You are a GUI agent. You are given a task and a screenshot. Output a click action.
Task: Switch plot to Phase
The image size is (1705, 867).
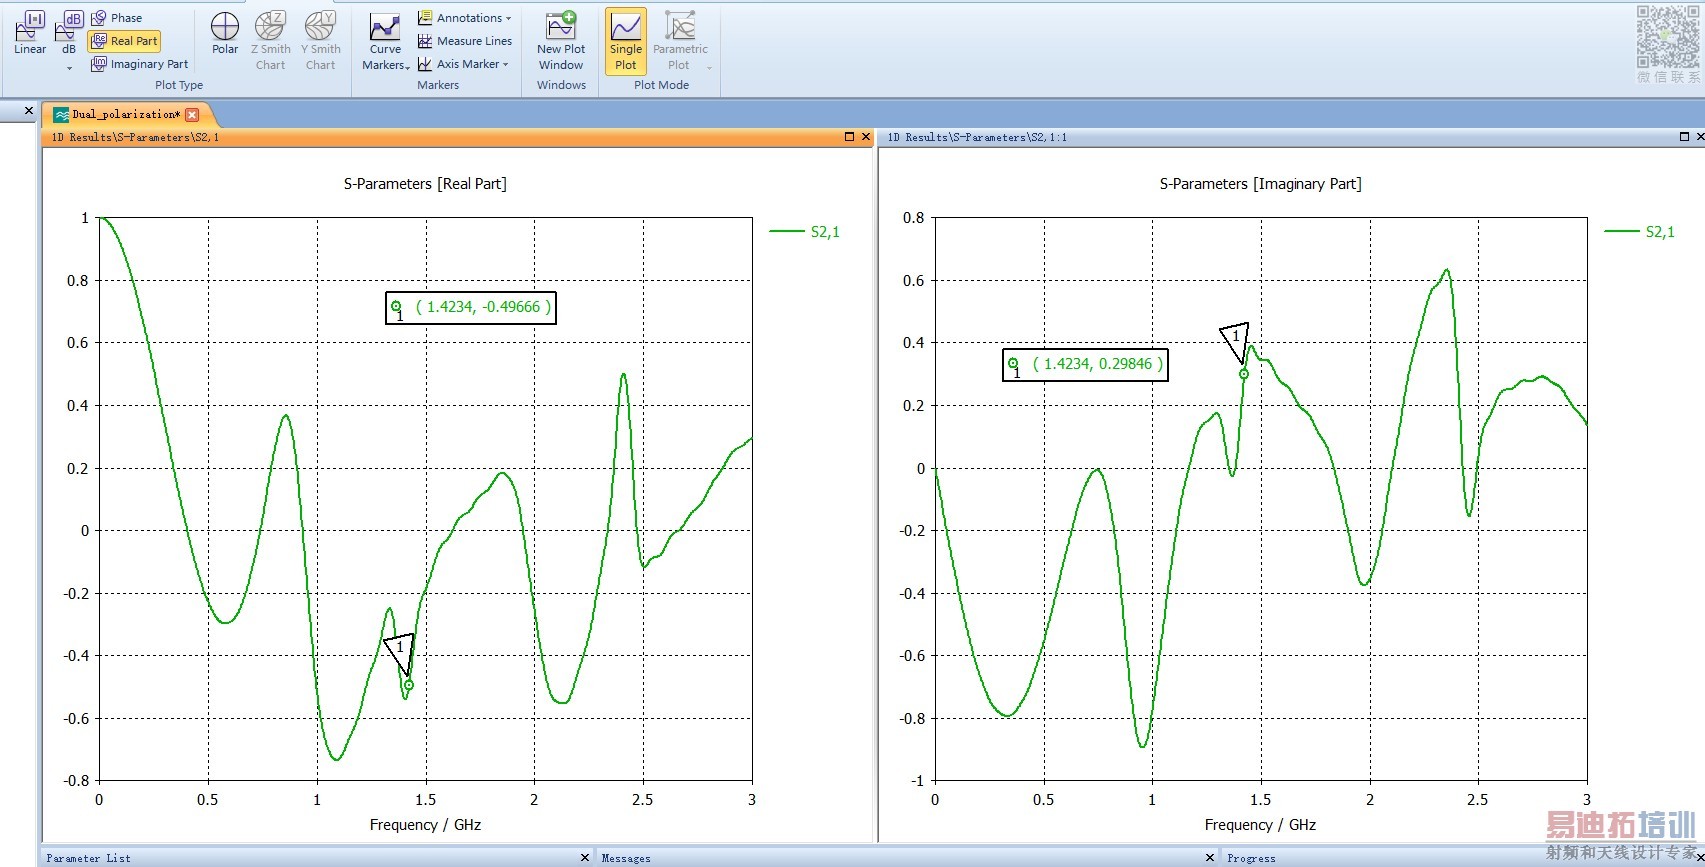coord(117,18)
